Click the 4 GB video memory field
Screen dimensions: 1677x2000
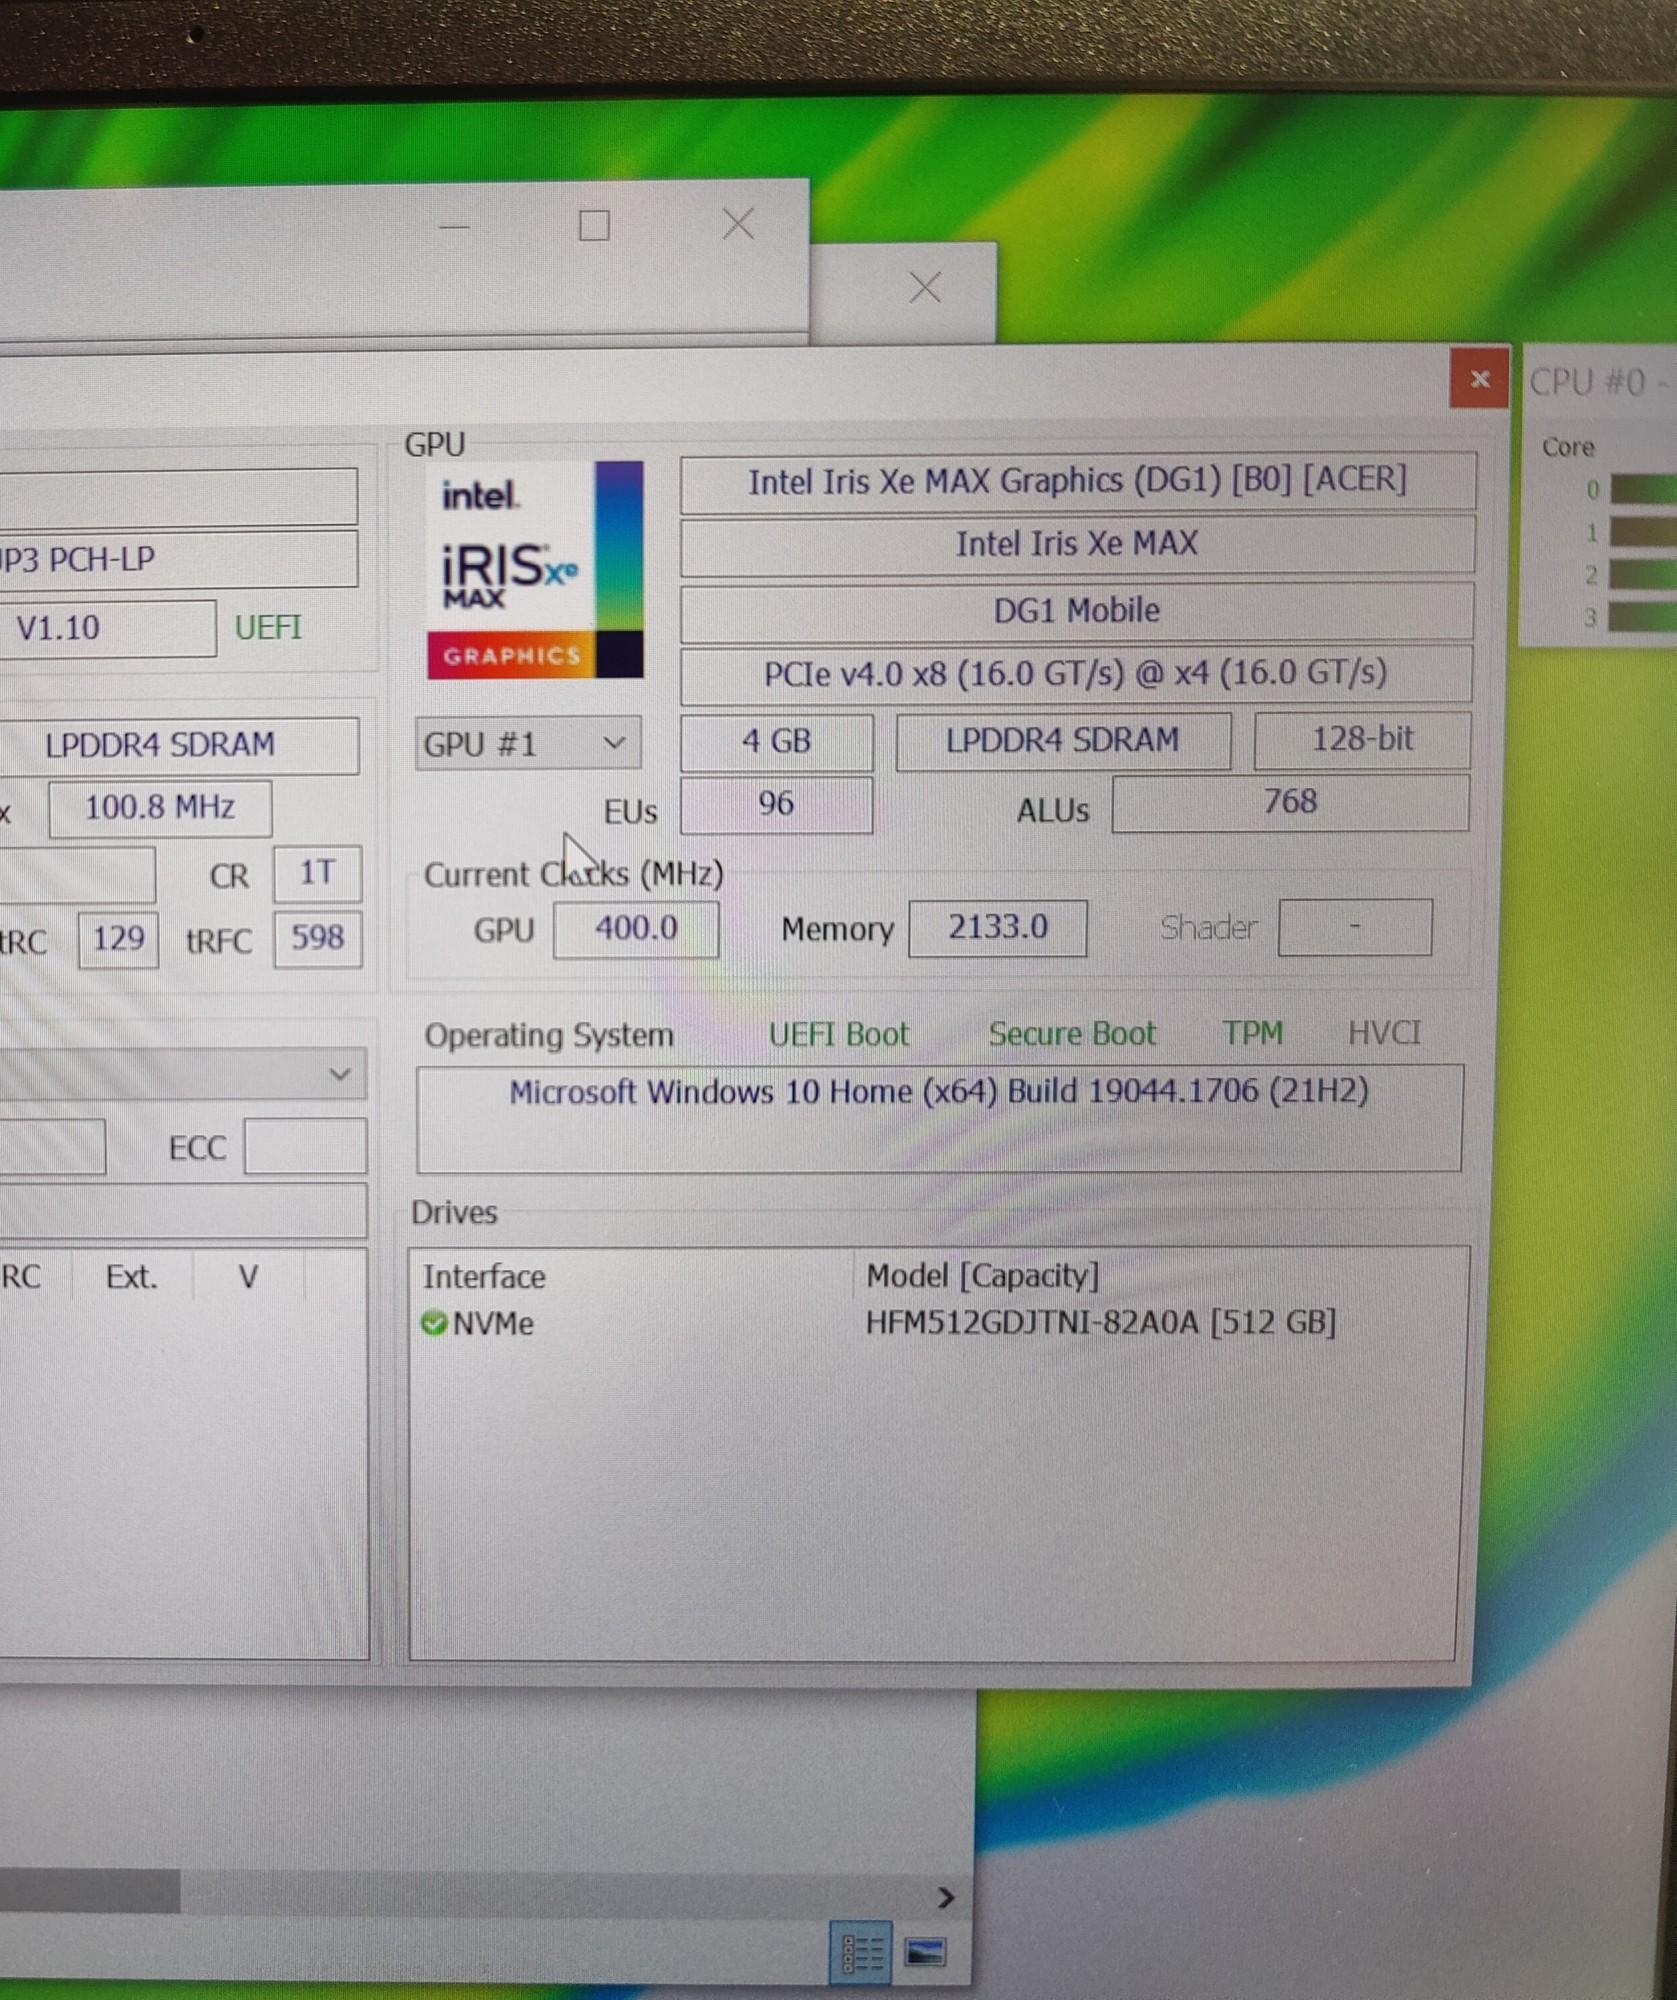click(x=777, y=741)
